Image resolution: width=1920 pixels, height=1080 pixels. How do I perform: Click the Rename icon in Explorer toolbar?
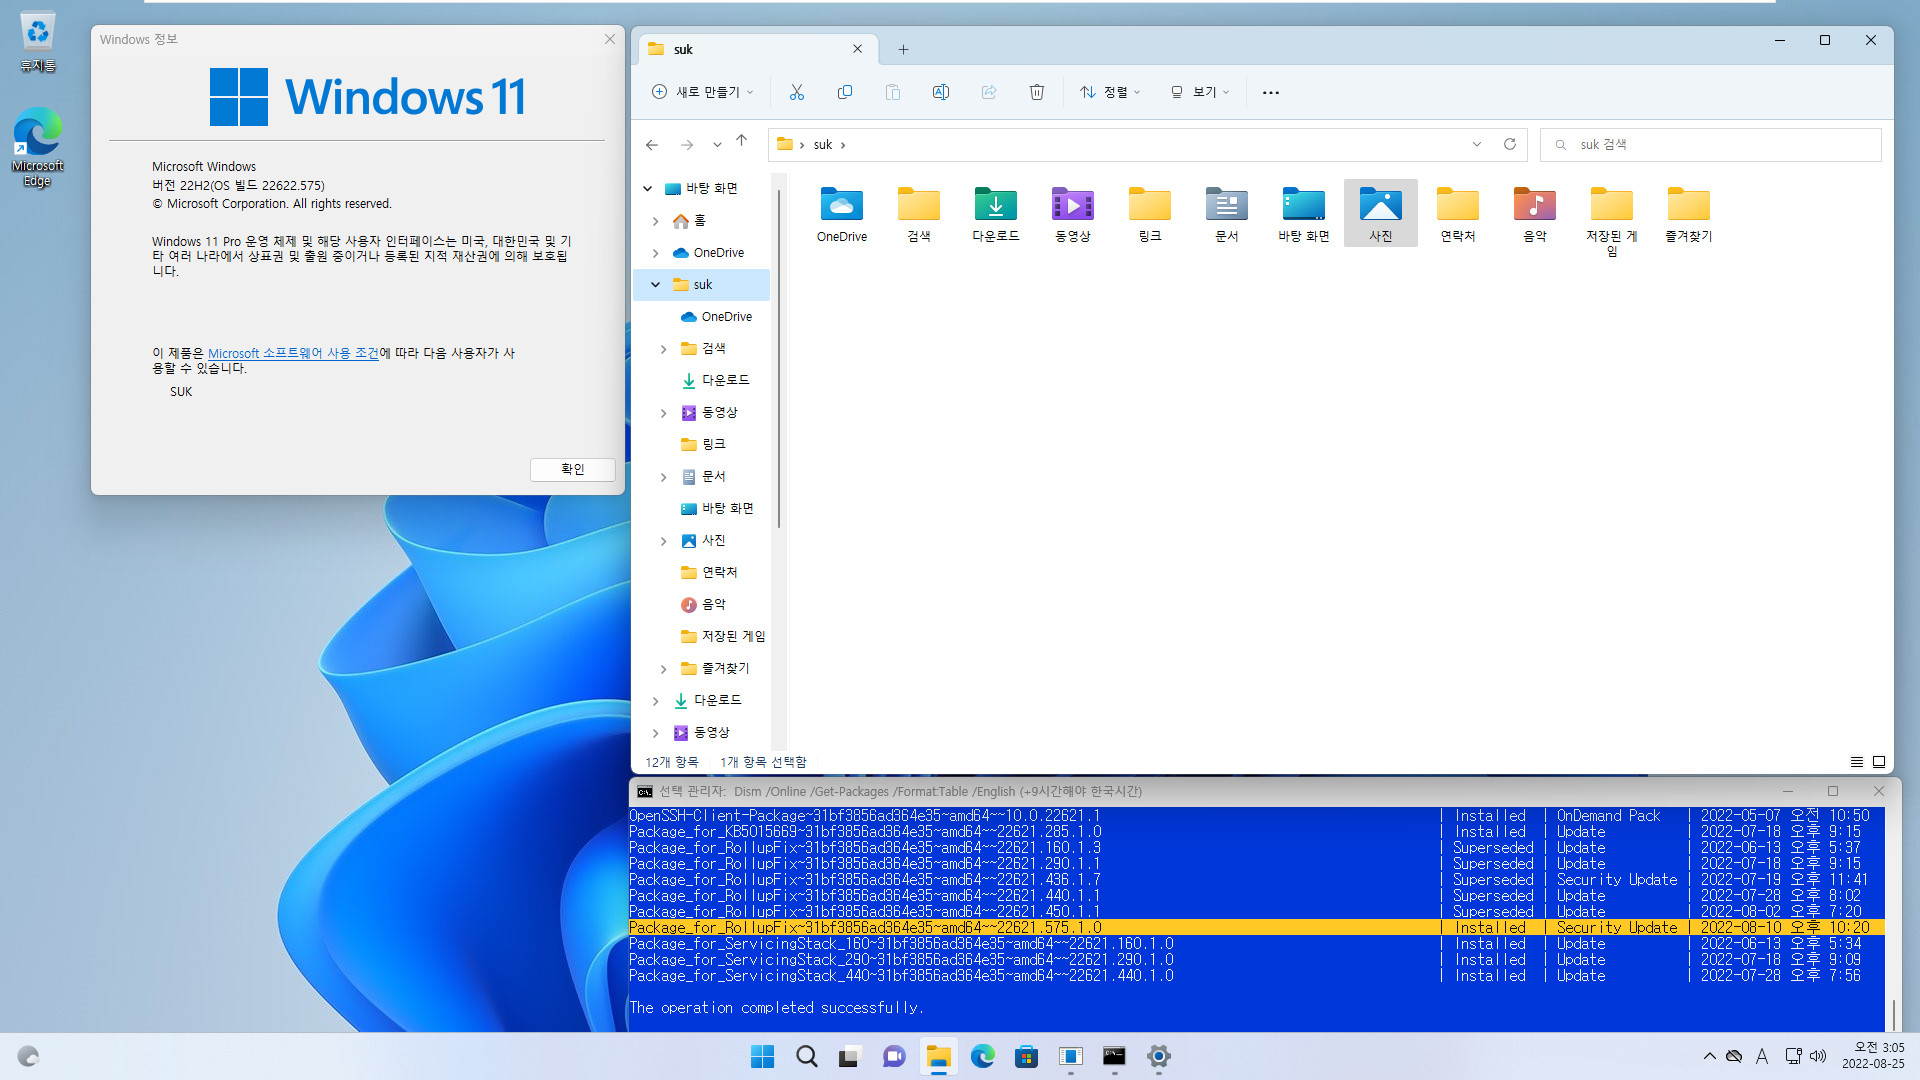(940, 92)
